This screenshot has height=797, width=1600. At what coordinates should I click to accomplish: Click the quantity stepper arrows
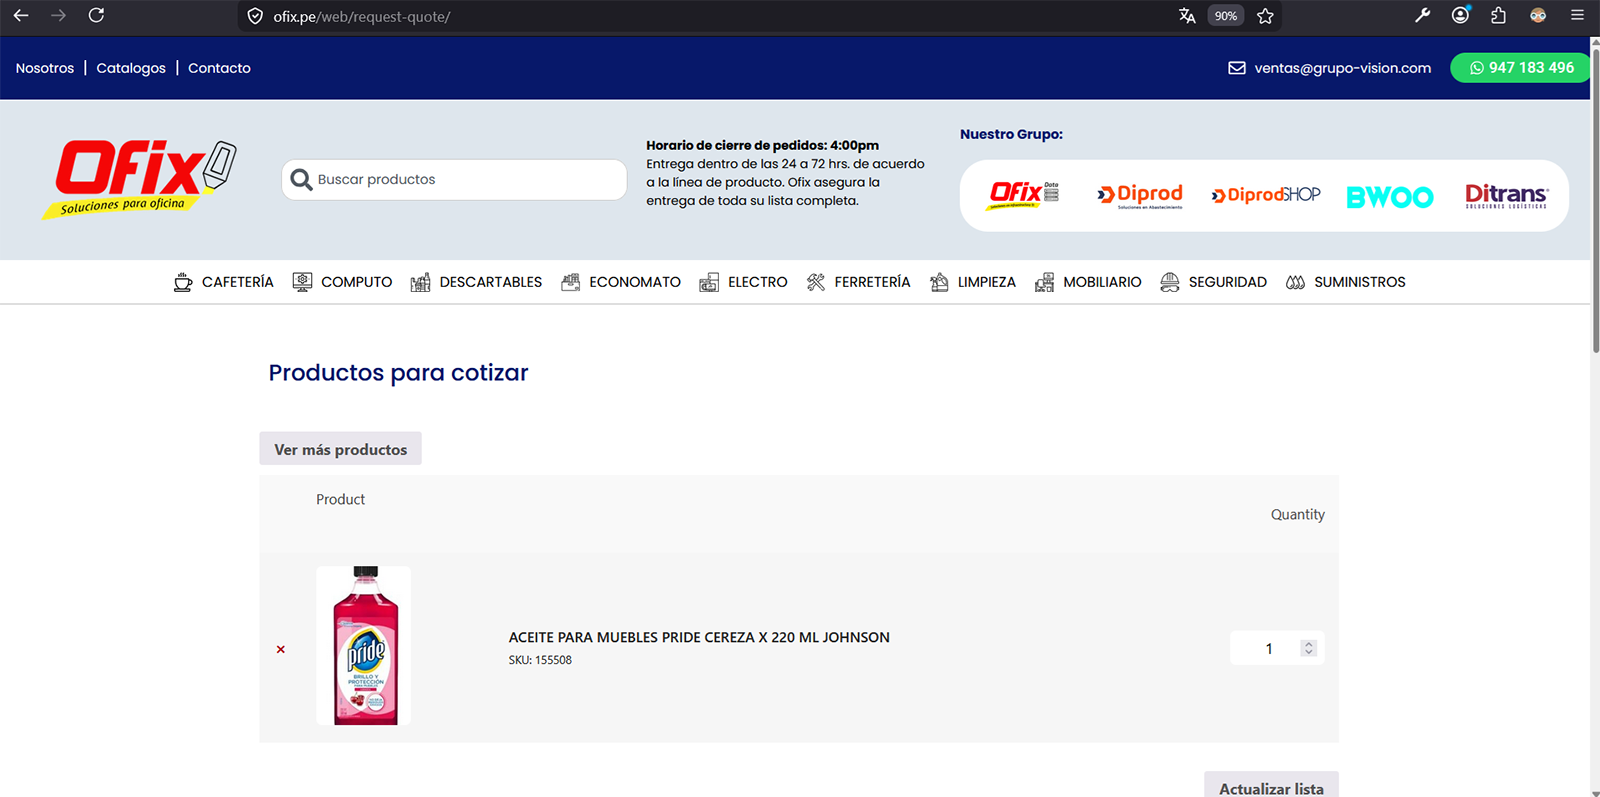click(x=1308, y=649)
